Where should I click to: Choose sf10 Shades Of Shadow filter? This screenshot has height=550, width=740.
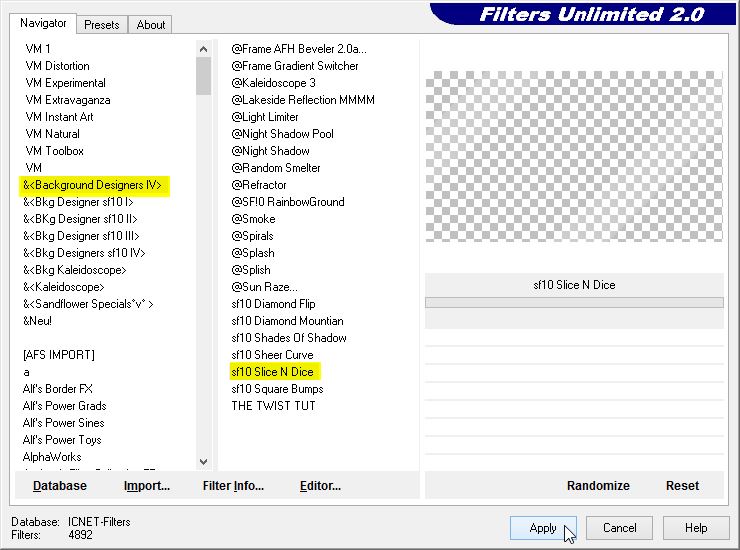point(289,338)
